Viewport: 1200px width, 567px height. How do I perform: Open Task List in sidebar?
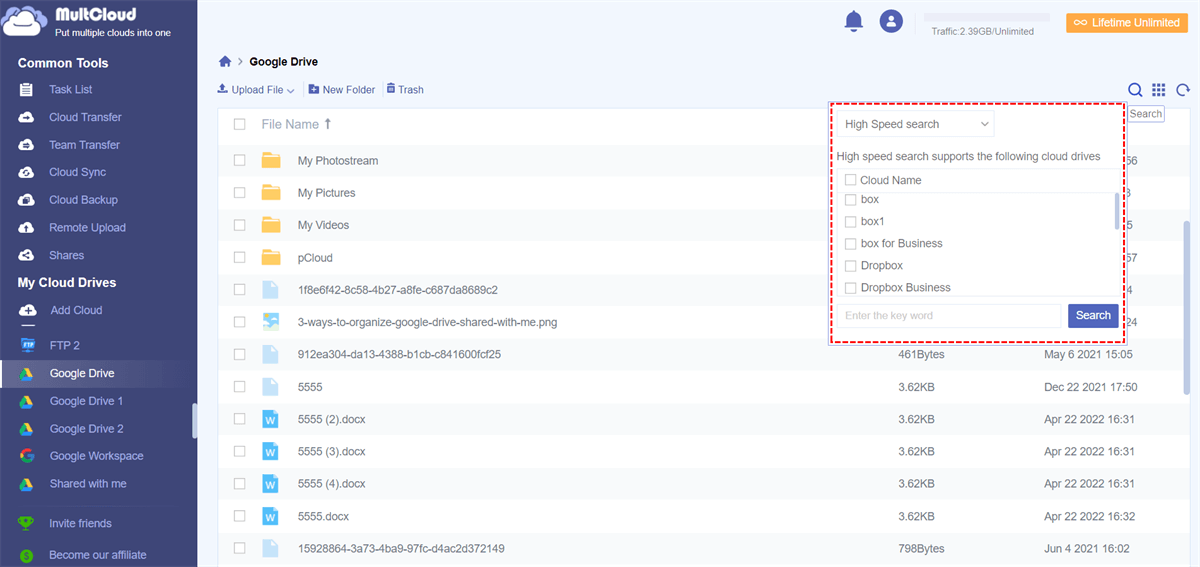(x=71, y=90)
